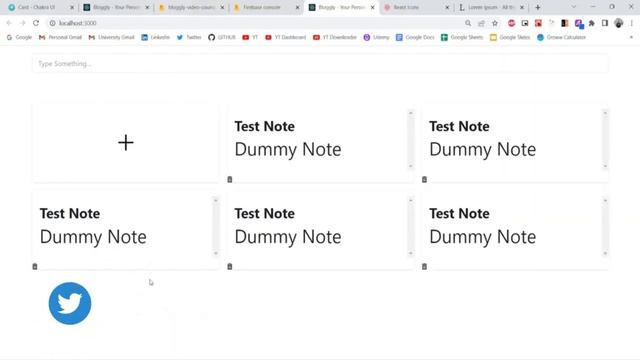Screen dimensions: 640x360
Task: Open the GITHUB bookmark
Action: click(x=222, y=37)
